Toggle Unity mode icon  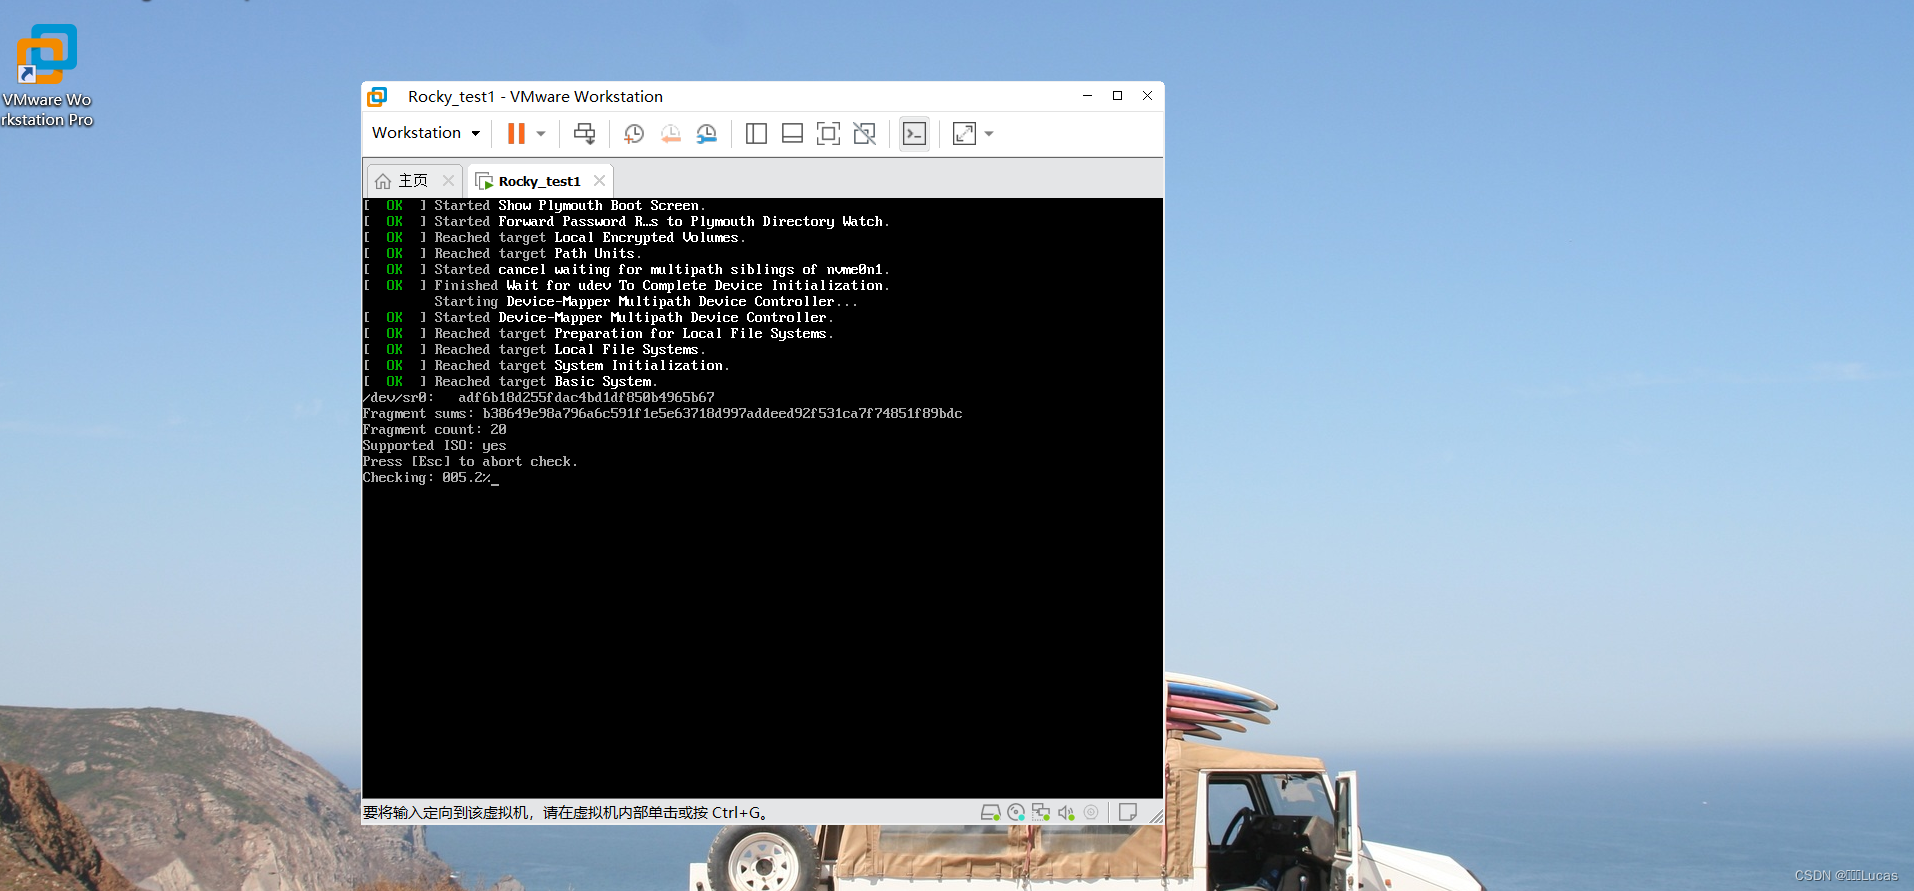pos(865,133)
